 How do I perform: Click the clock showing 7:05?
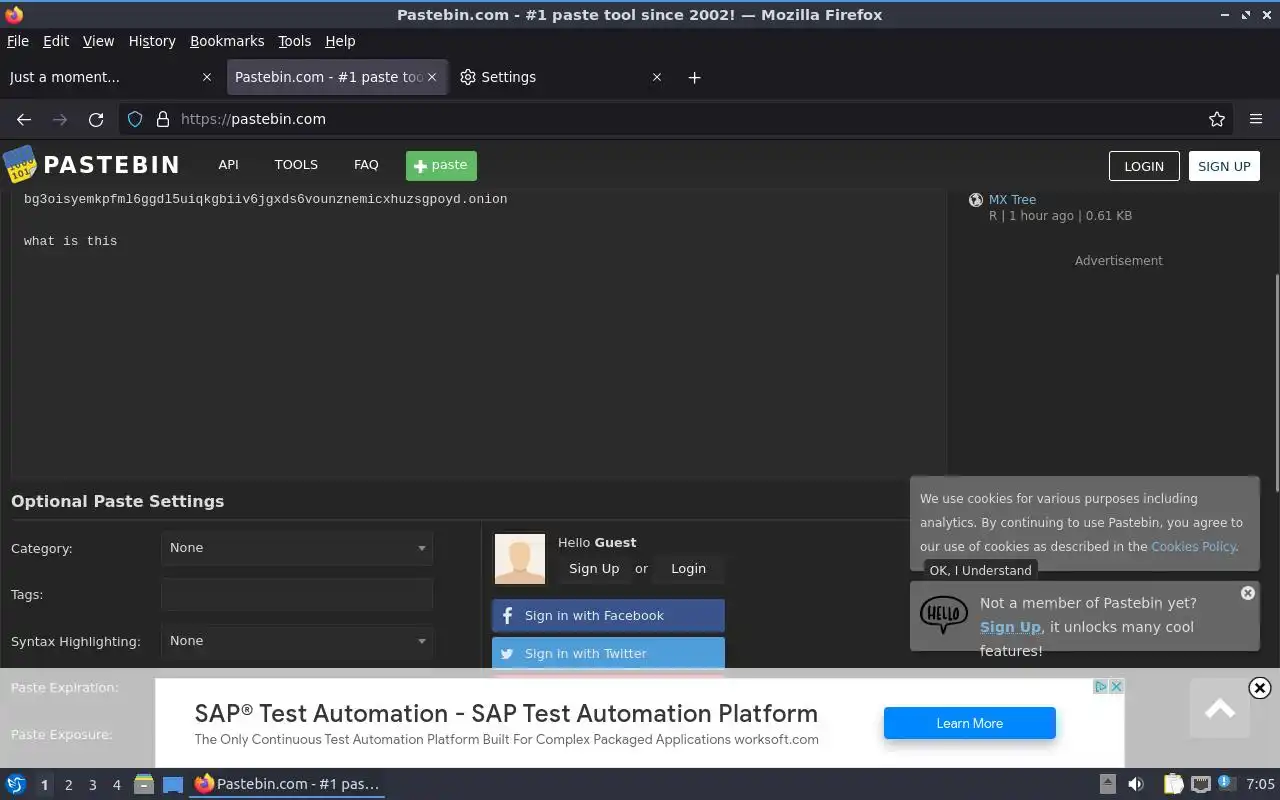pos(1261,784)
